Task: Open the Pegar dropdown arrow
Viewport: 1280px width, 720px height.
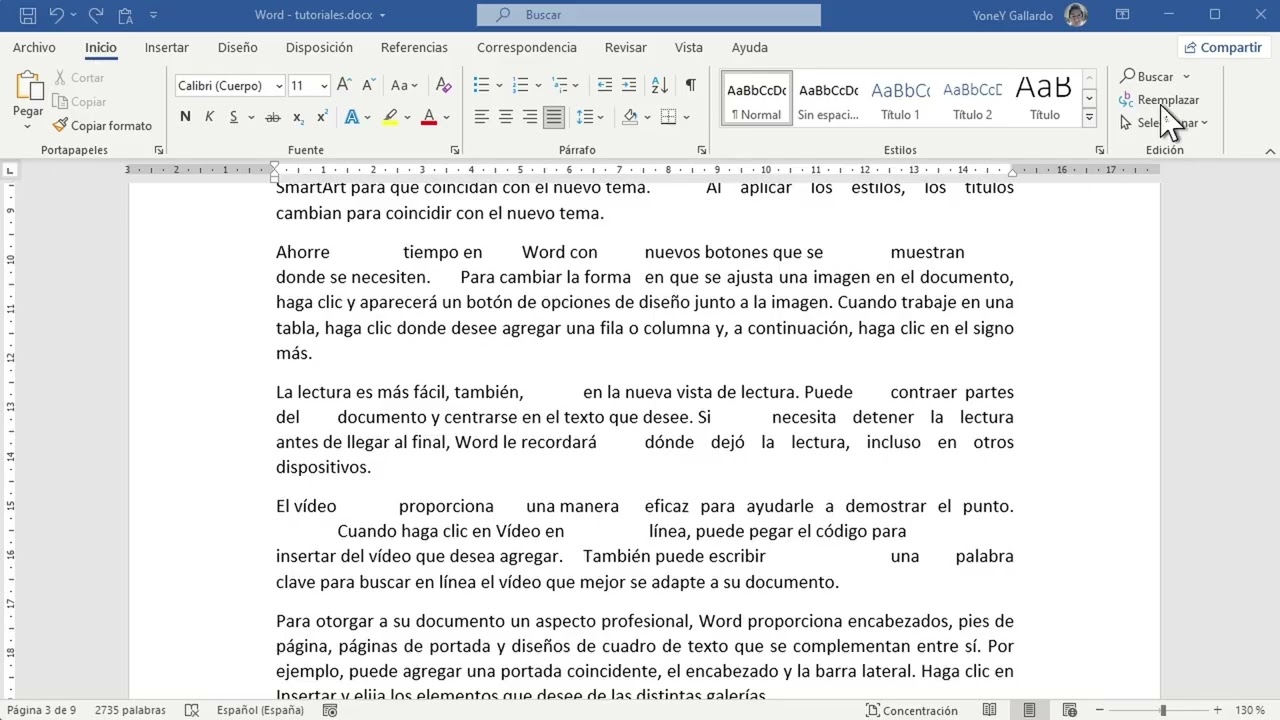Action: 28,126
